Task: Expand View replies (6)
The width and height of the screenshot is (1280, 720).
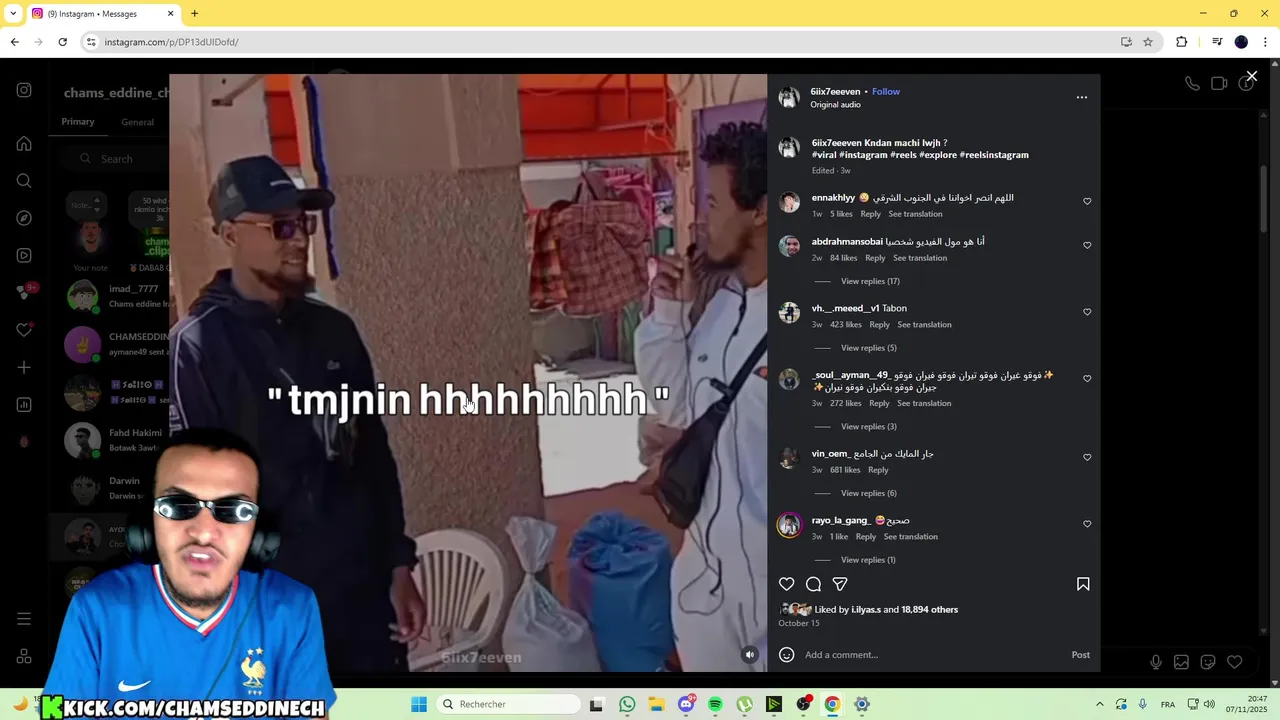Action: point(868,493)
